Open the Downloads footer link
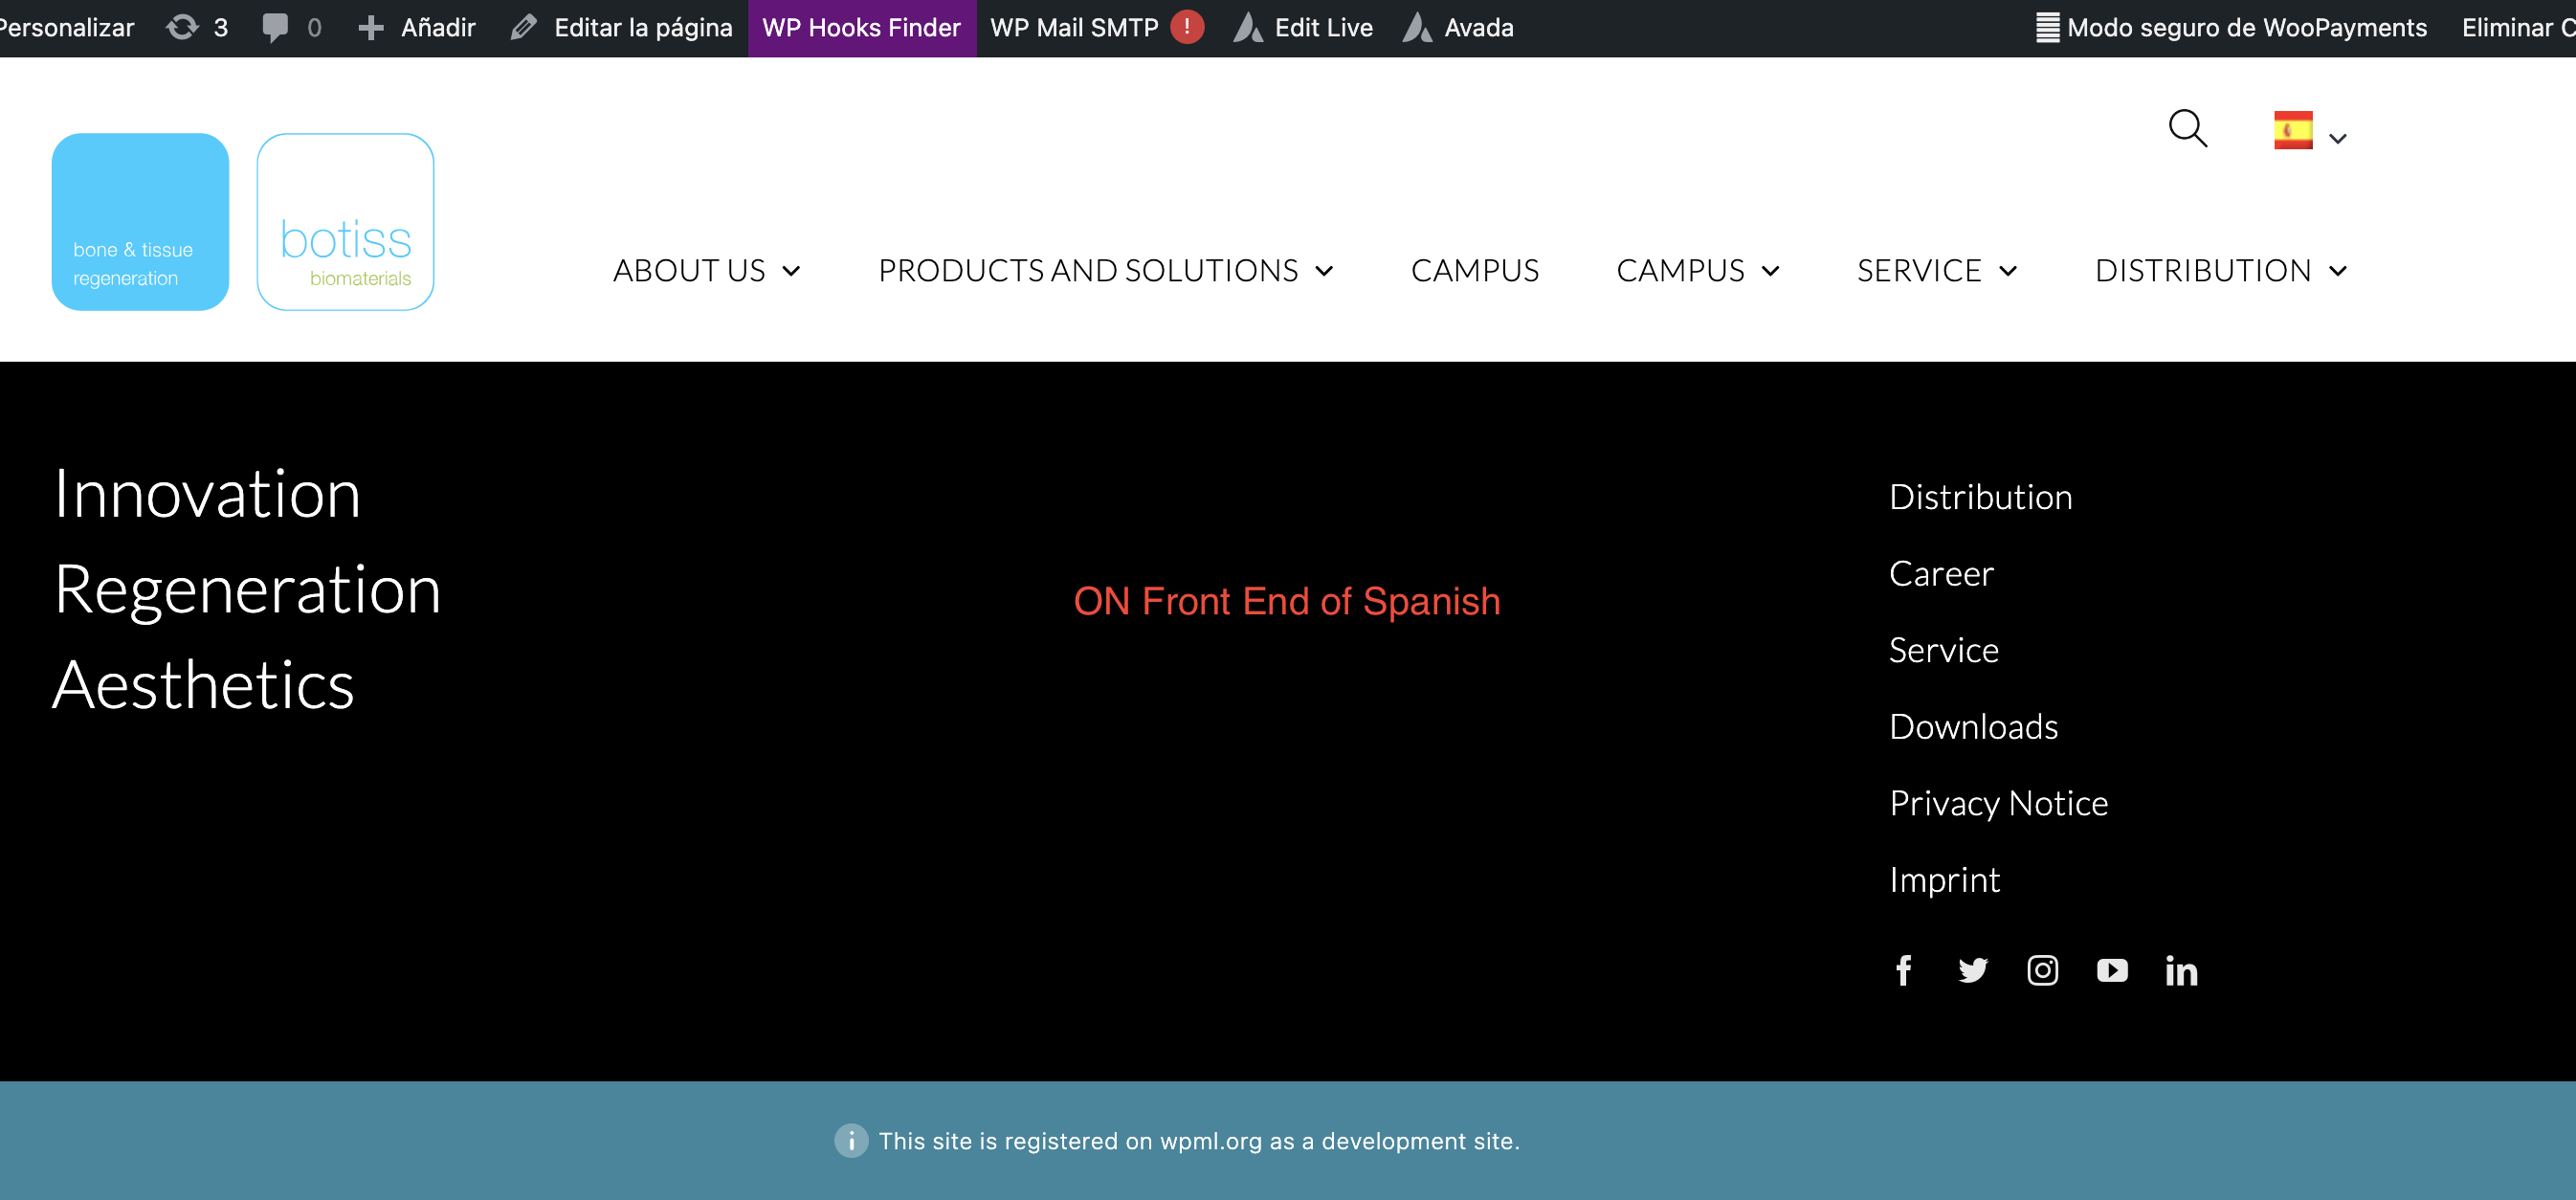Image resolution: width=2576 pixels, height=1200 pixels. 1973,727
